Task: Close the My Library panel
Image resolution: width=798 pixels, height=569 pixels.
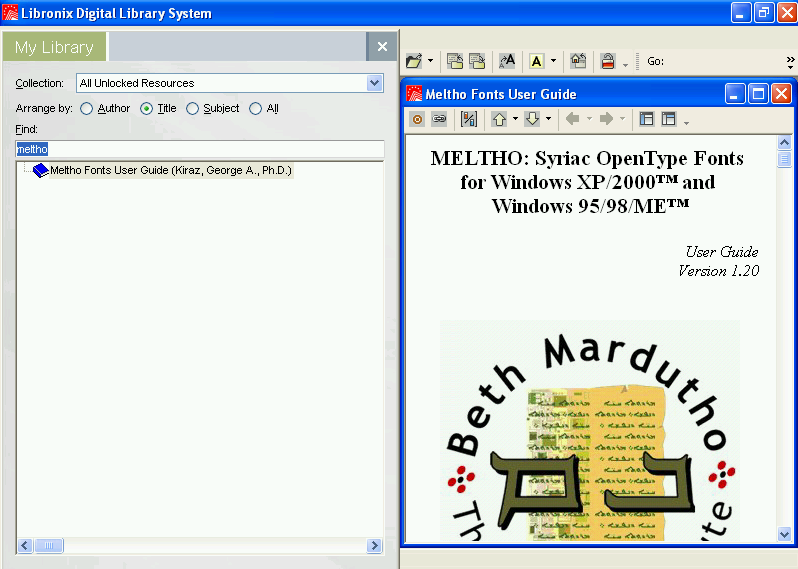Action: 382,47
